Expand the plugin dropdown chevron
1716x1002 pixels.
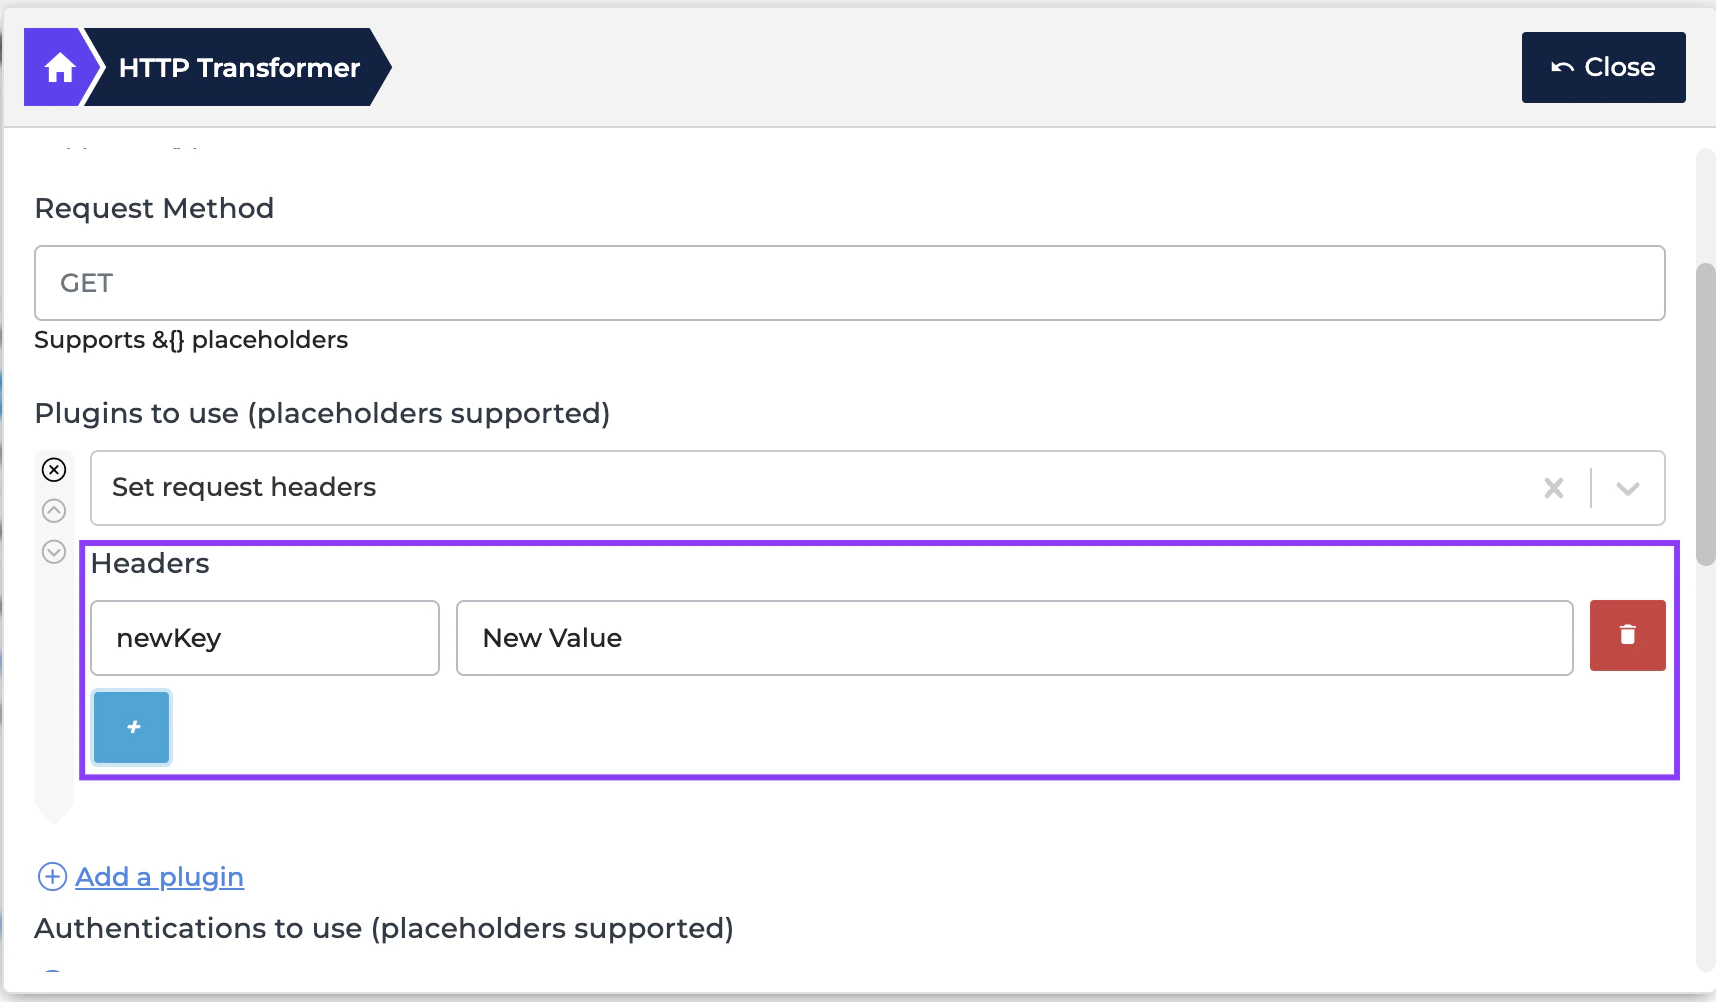click(1627, 488)
